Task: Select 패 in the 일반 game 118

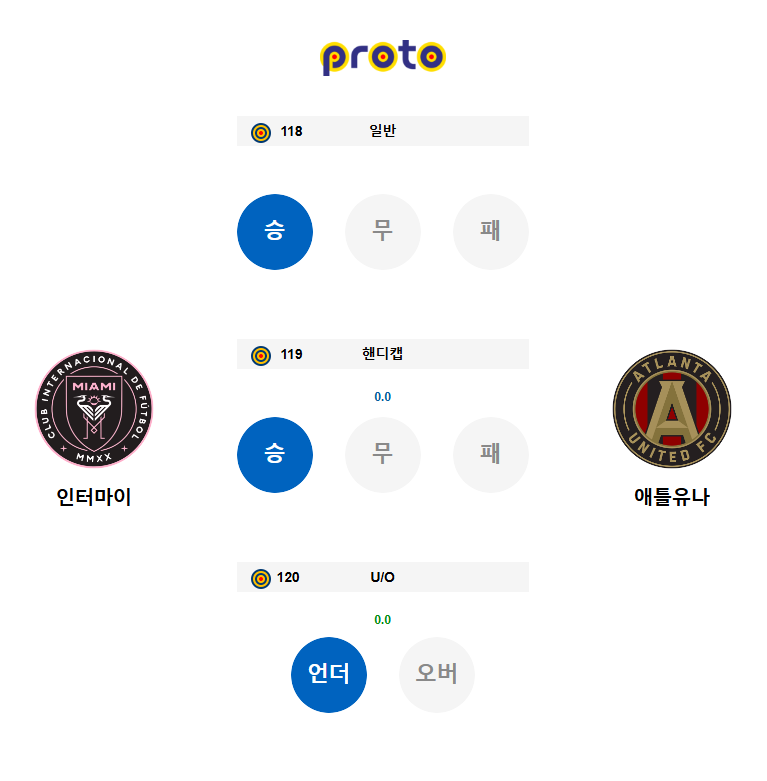Action: click(491, 232)
